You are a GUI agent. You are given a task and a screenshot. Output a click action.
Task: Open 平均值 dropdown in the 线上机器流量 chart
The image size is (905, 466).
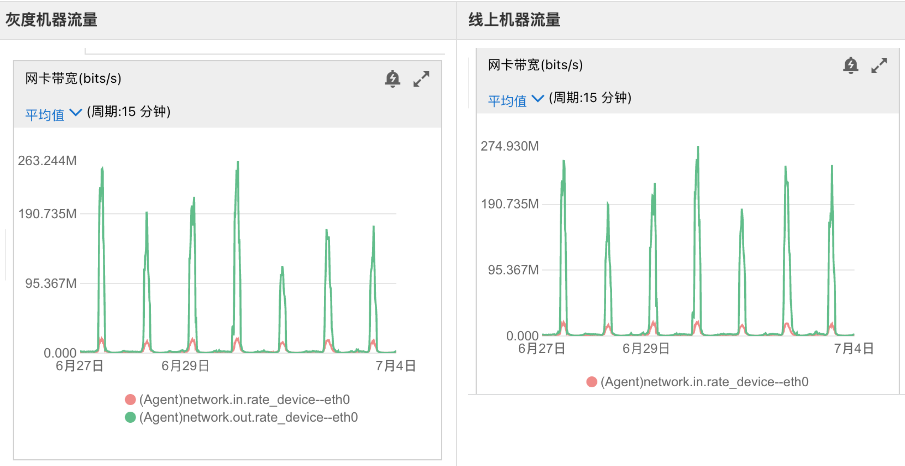pos(515,99)
